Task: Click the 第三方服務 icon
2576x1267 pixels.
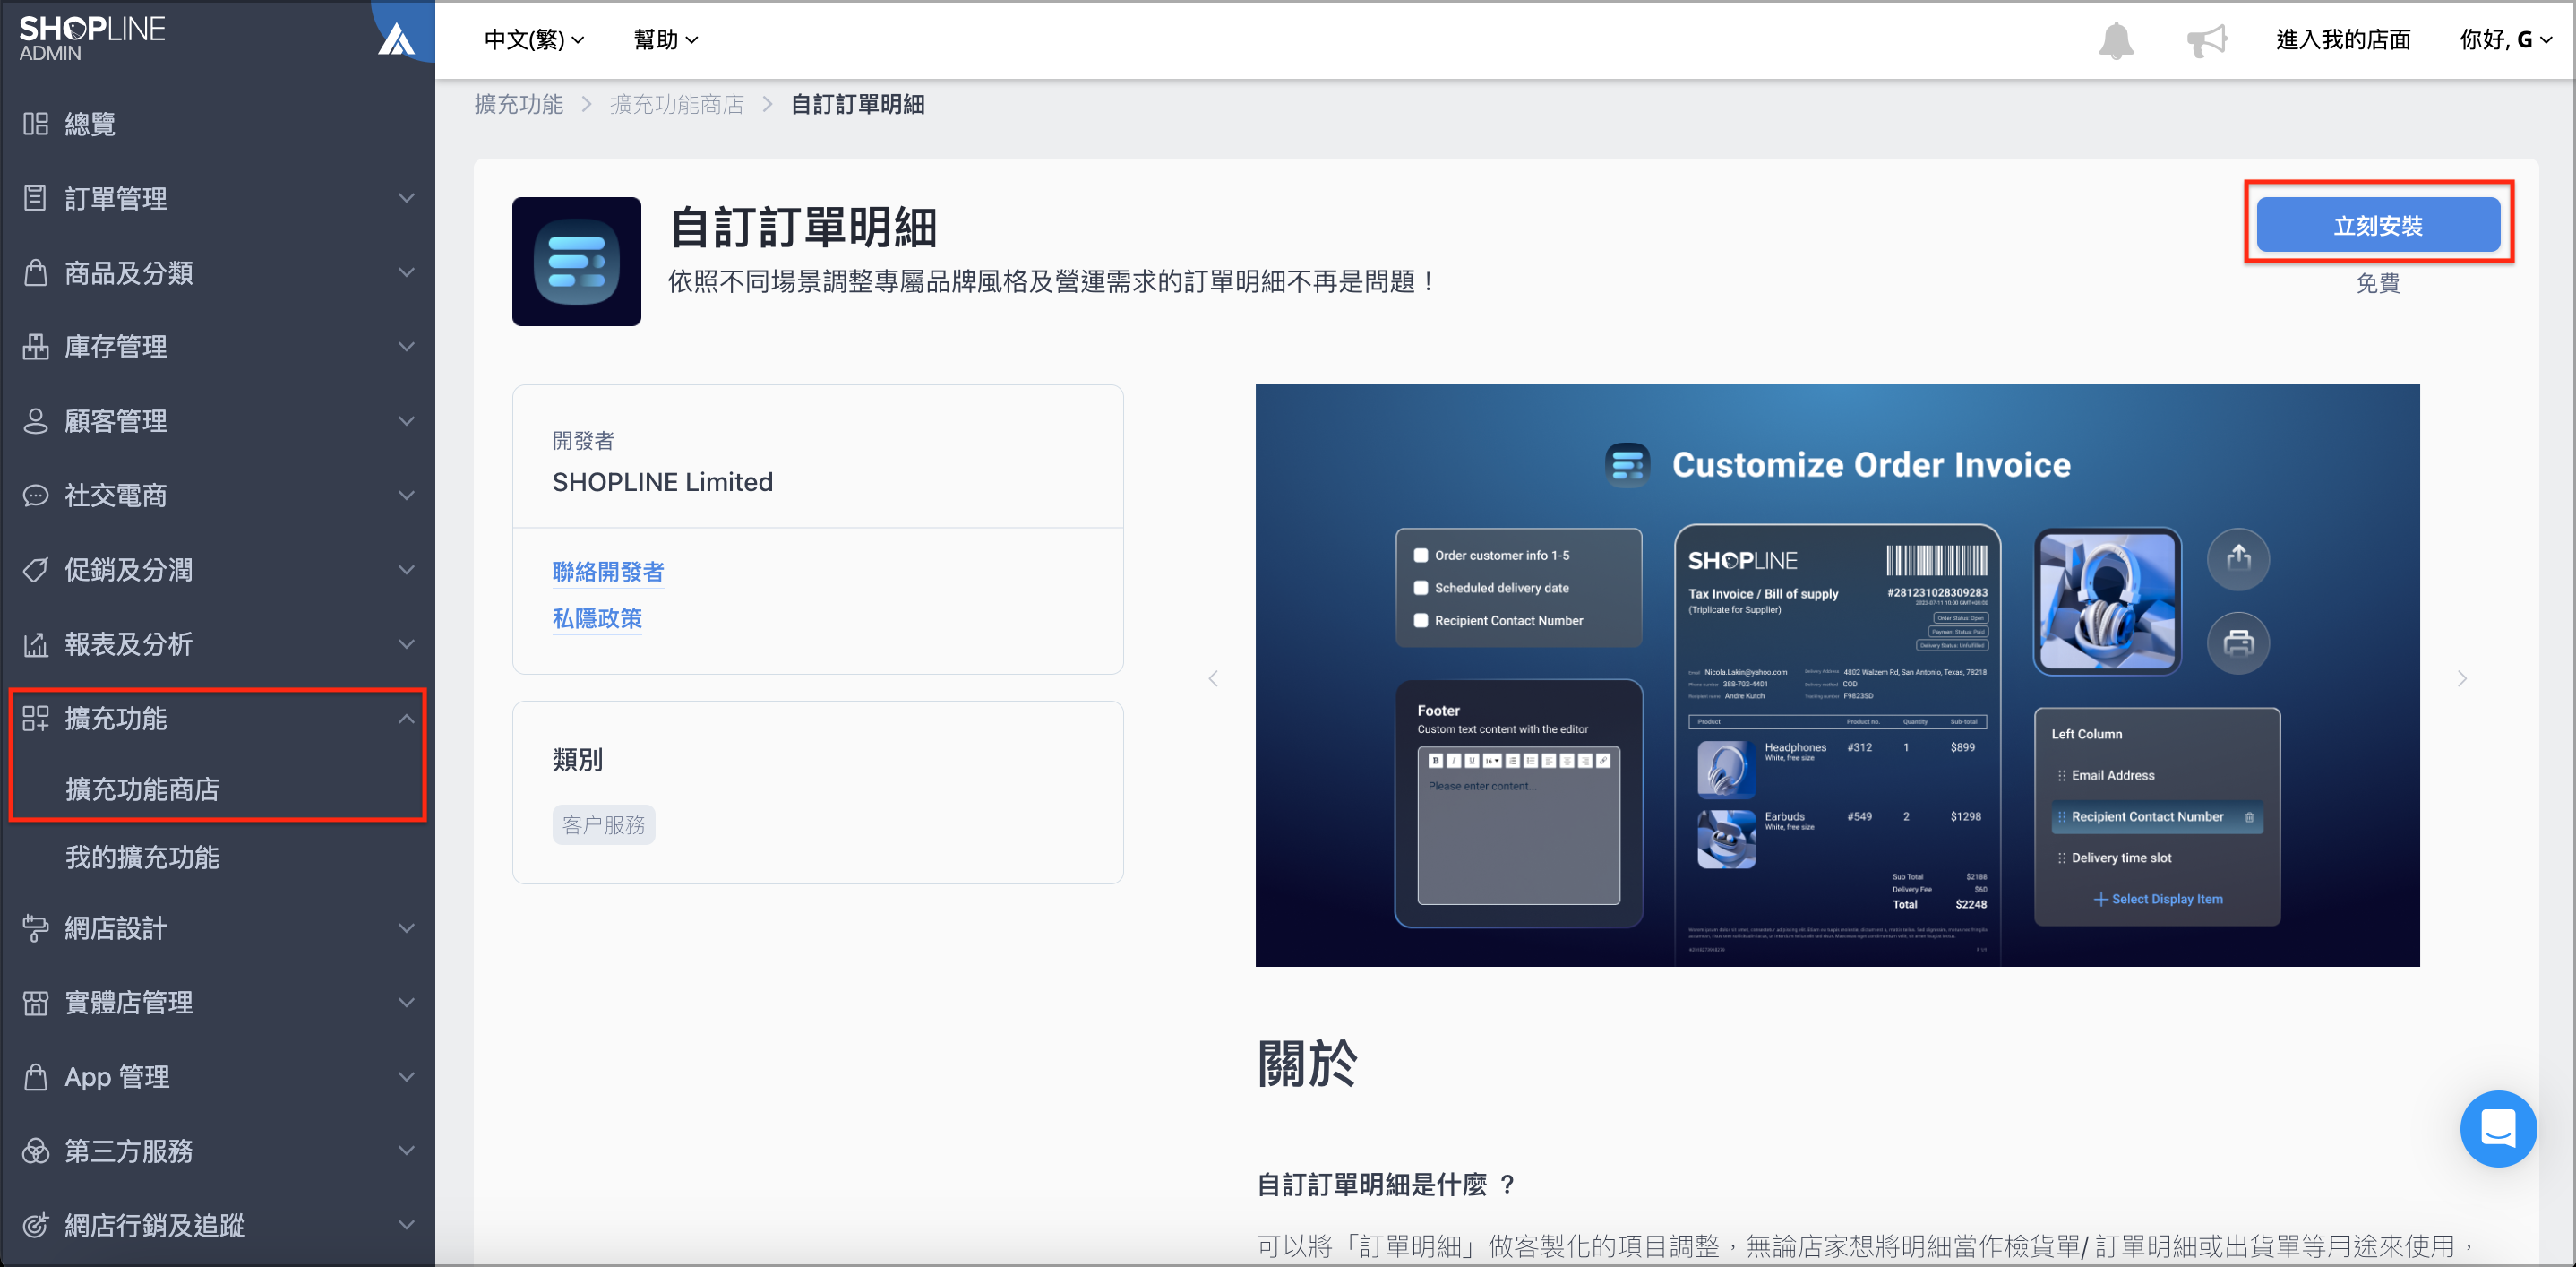Action: [36, 1151]
